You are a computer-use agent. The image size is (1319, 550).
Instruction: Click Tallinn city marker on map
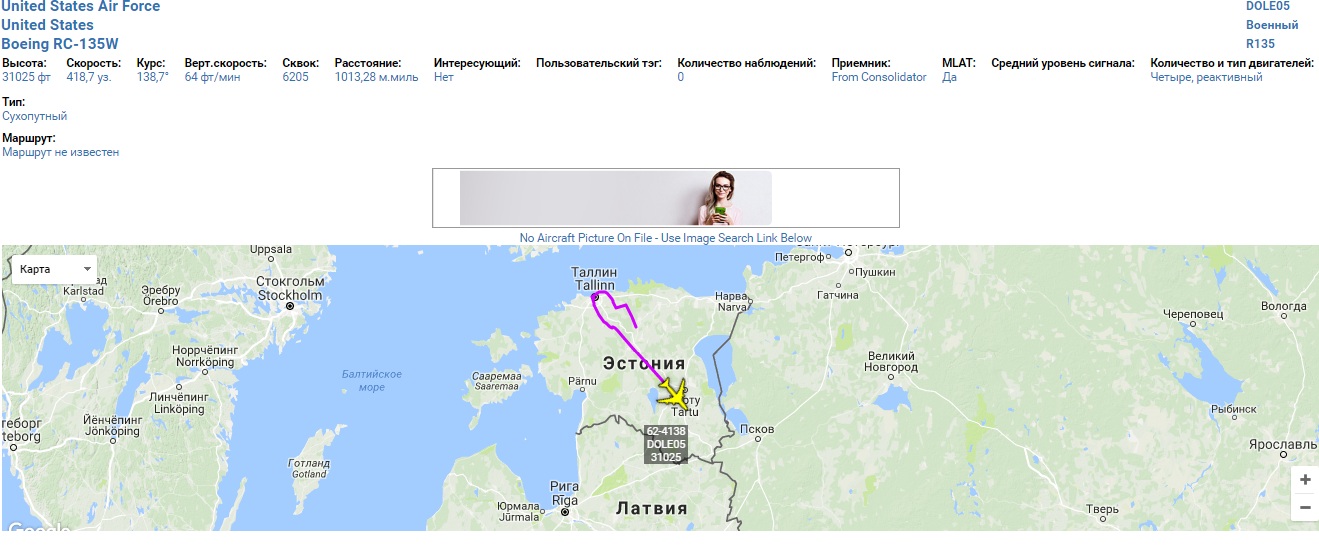[595, 297]
